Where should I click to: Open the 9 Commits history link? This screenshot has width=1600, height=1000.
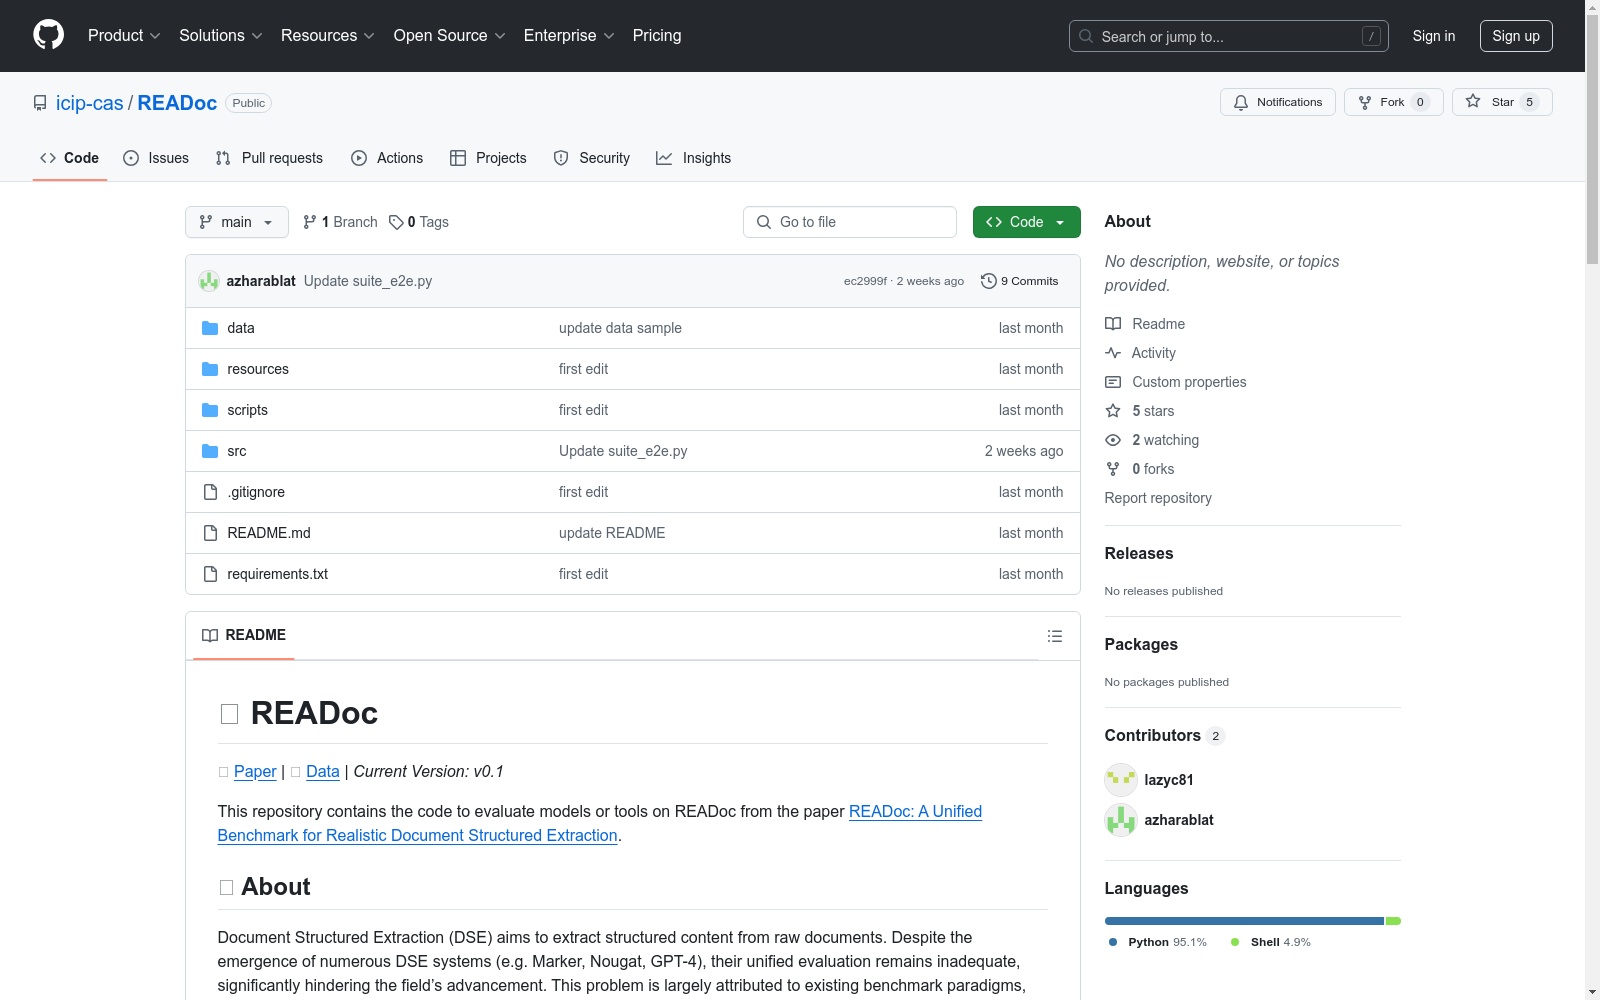coord(1020,281)
